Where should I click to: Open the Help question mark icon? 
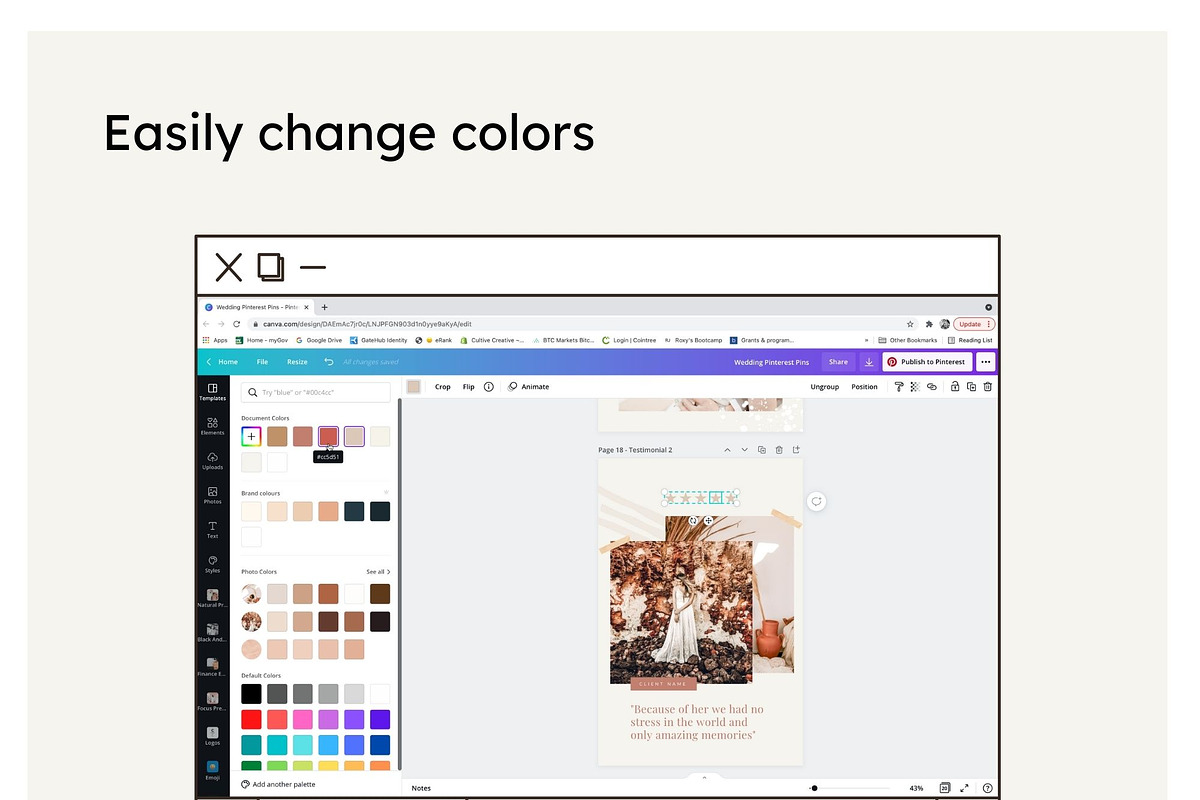pos(987,788)
